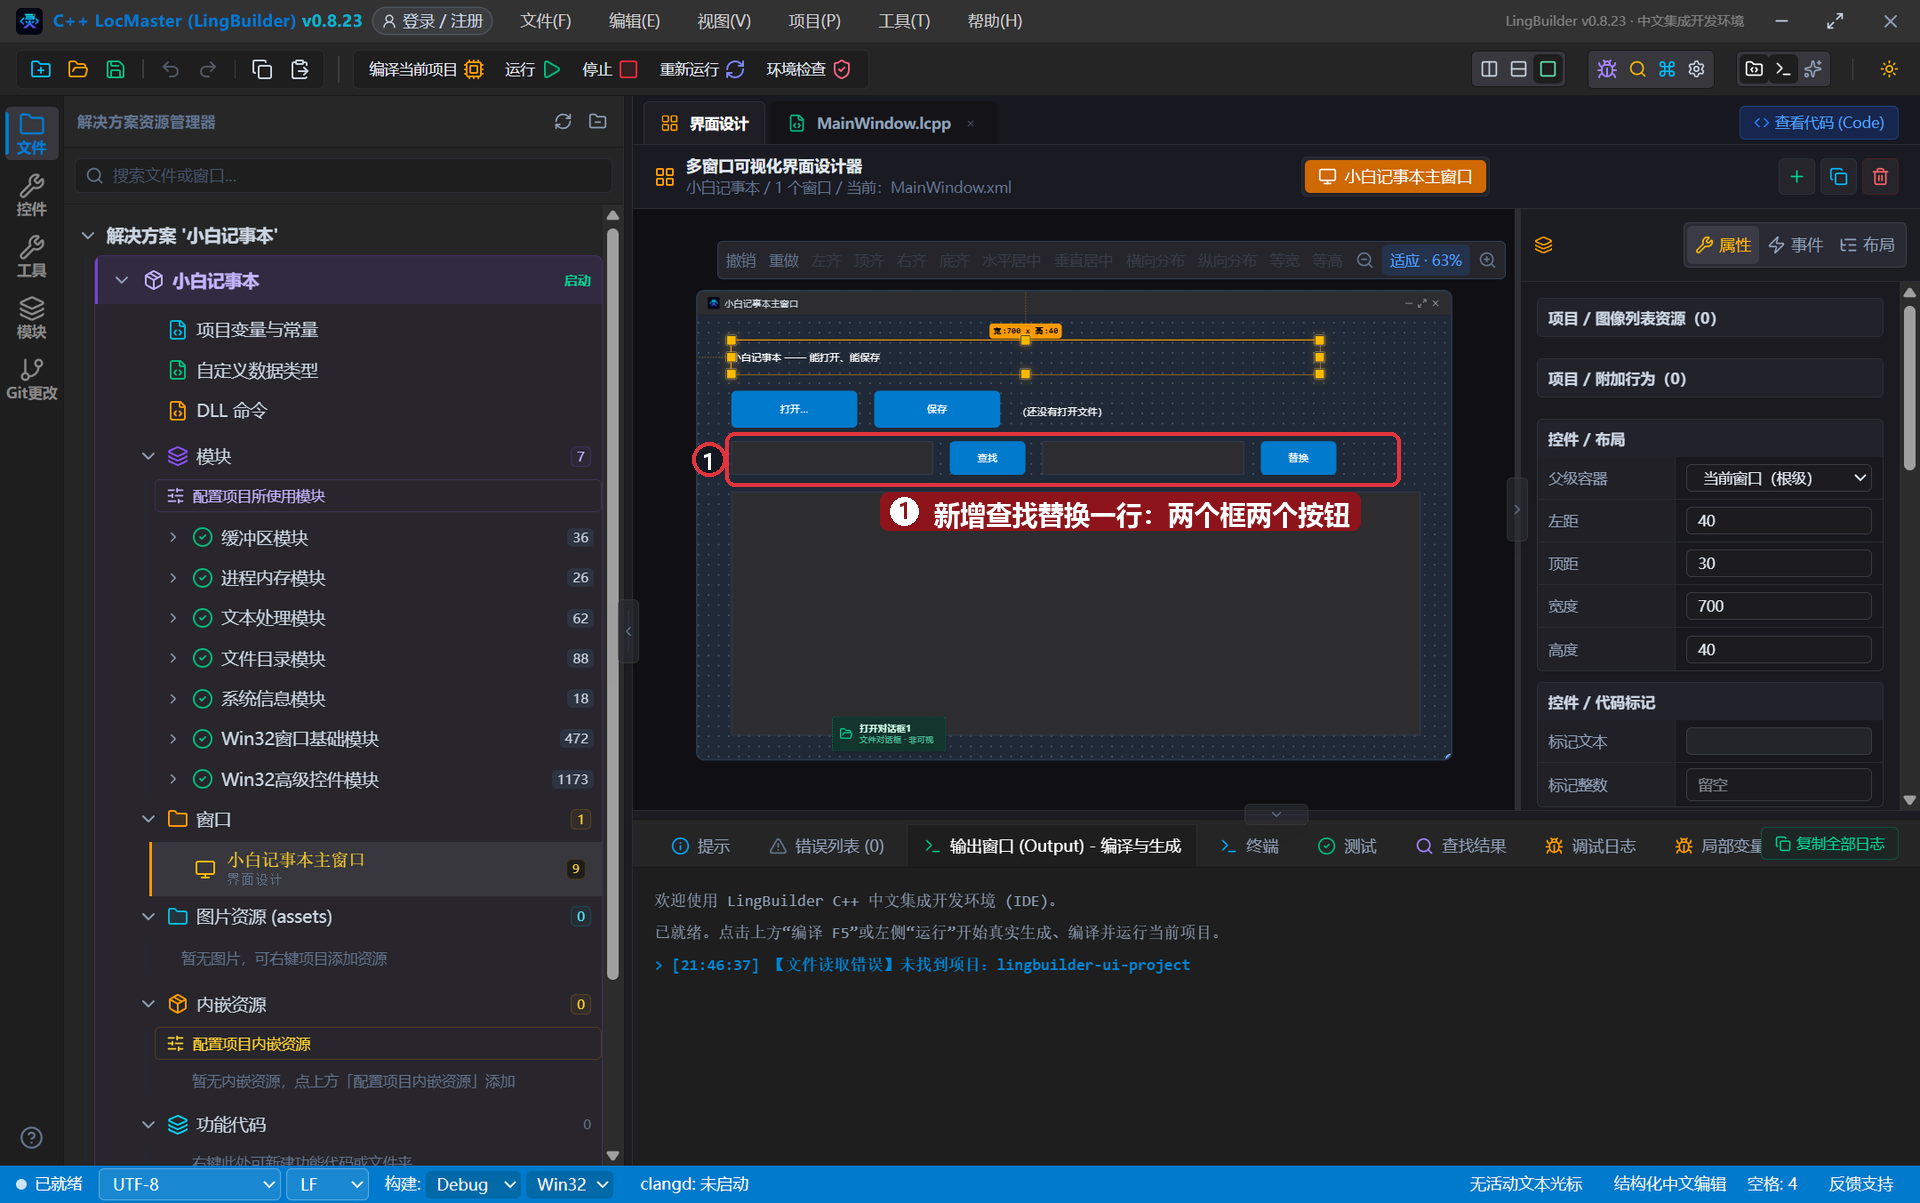Open the 父级容器 dropdown

click(1778, 478)
